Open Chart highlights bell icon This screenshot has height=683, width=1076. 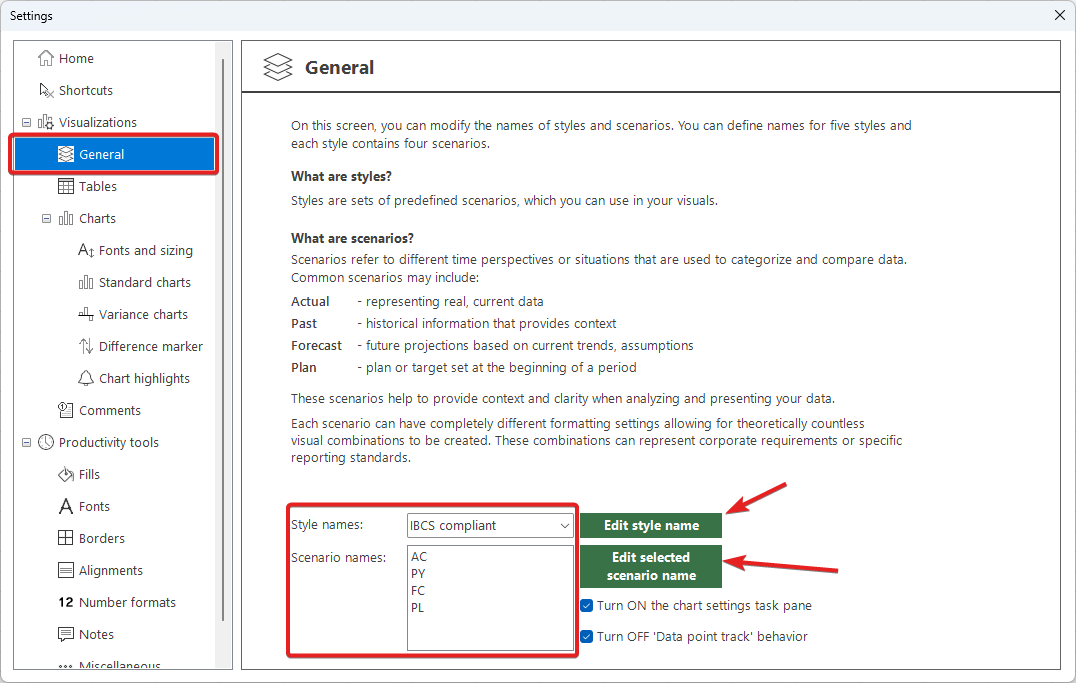(x=86, y=379)
